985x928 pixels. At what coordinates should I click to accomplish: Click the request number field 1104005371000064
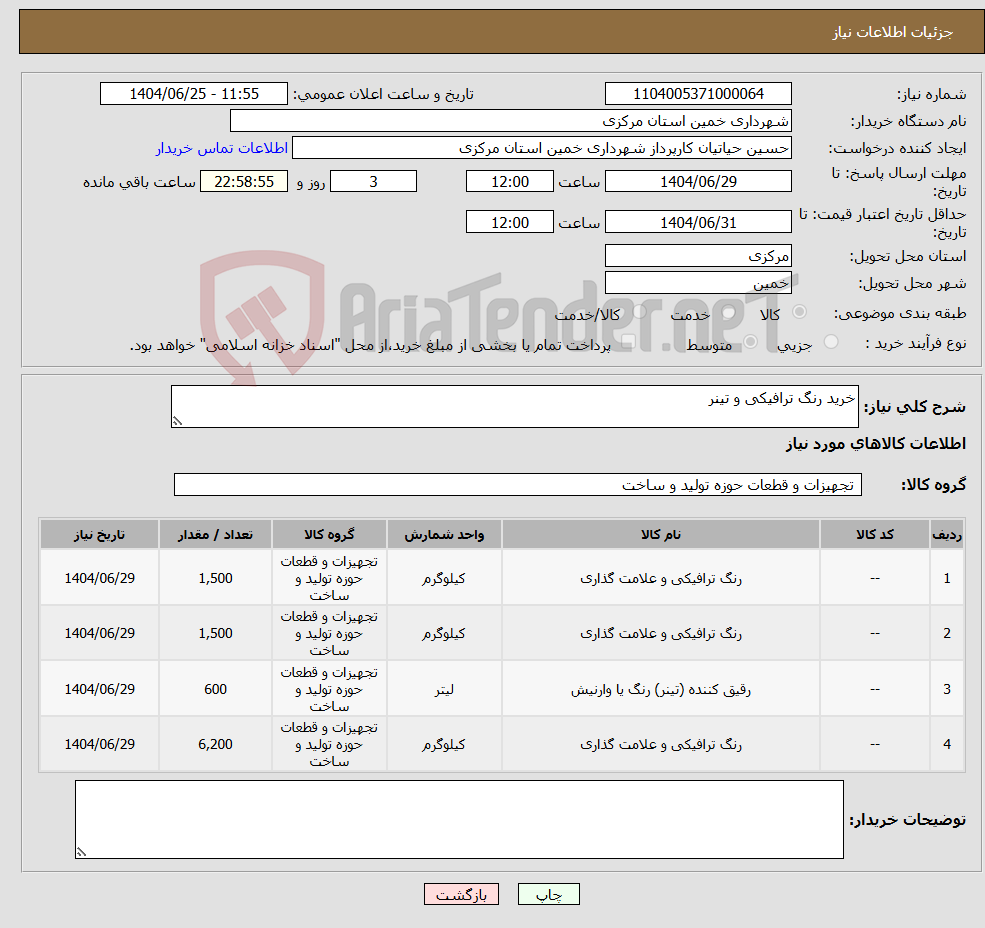click(x=698, y=93)
